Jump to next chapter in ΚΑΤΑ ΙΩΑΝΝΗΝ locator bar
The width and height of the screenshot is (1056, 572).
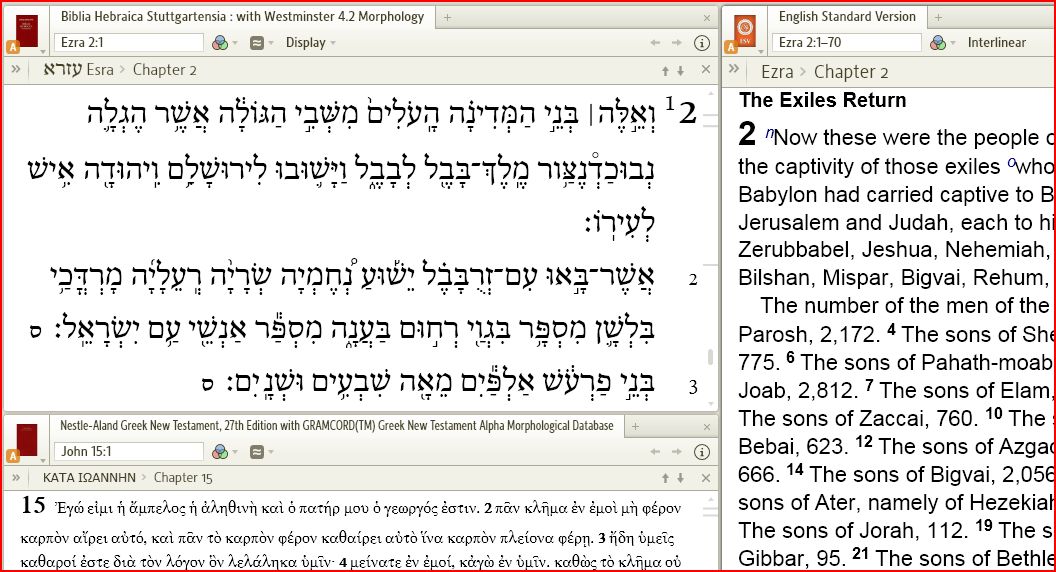tap(680, 478)
